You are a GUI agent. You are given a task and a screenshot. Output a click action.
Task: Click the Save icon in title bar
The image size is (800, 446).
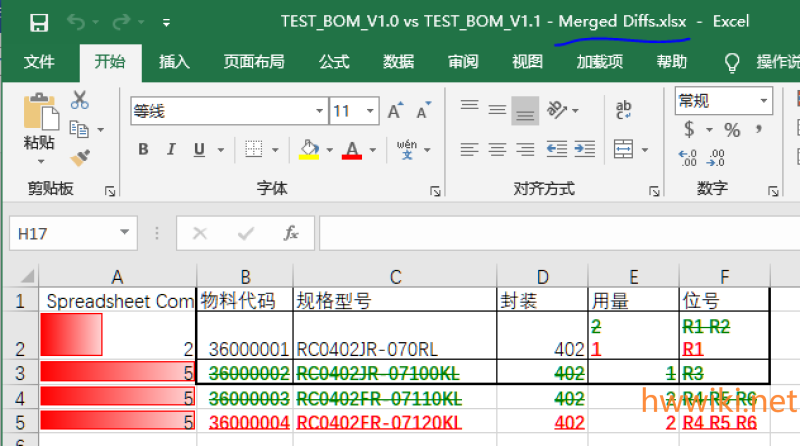click(39, 23)
